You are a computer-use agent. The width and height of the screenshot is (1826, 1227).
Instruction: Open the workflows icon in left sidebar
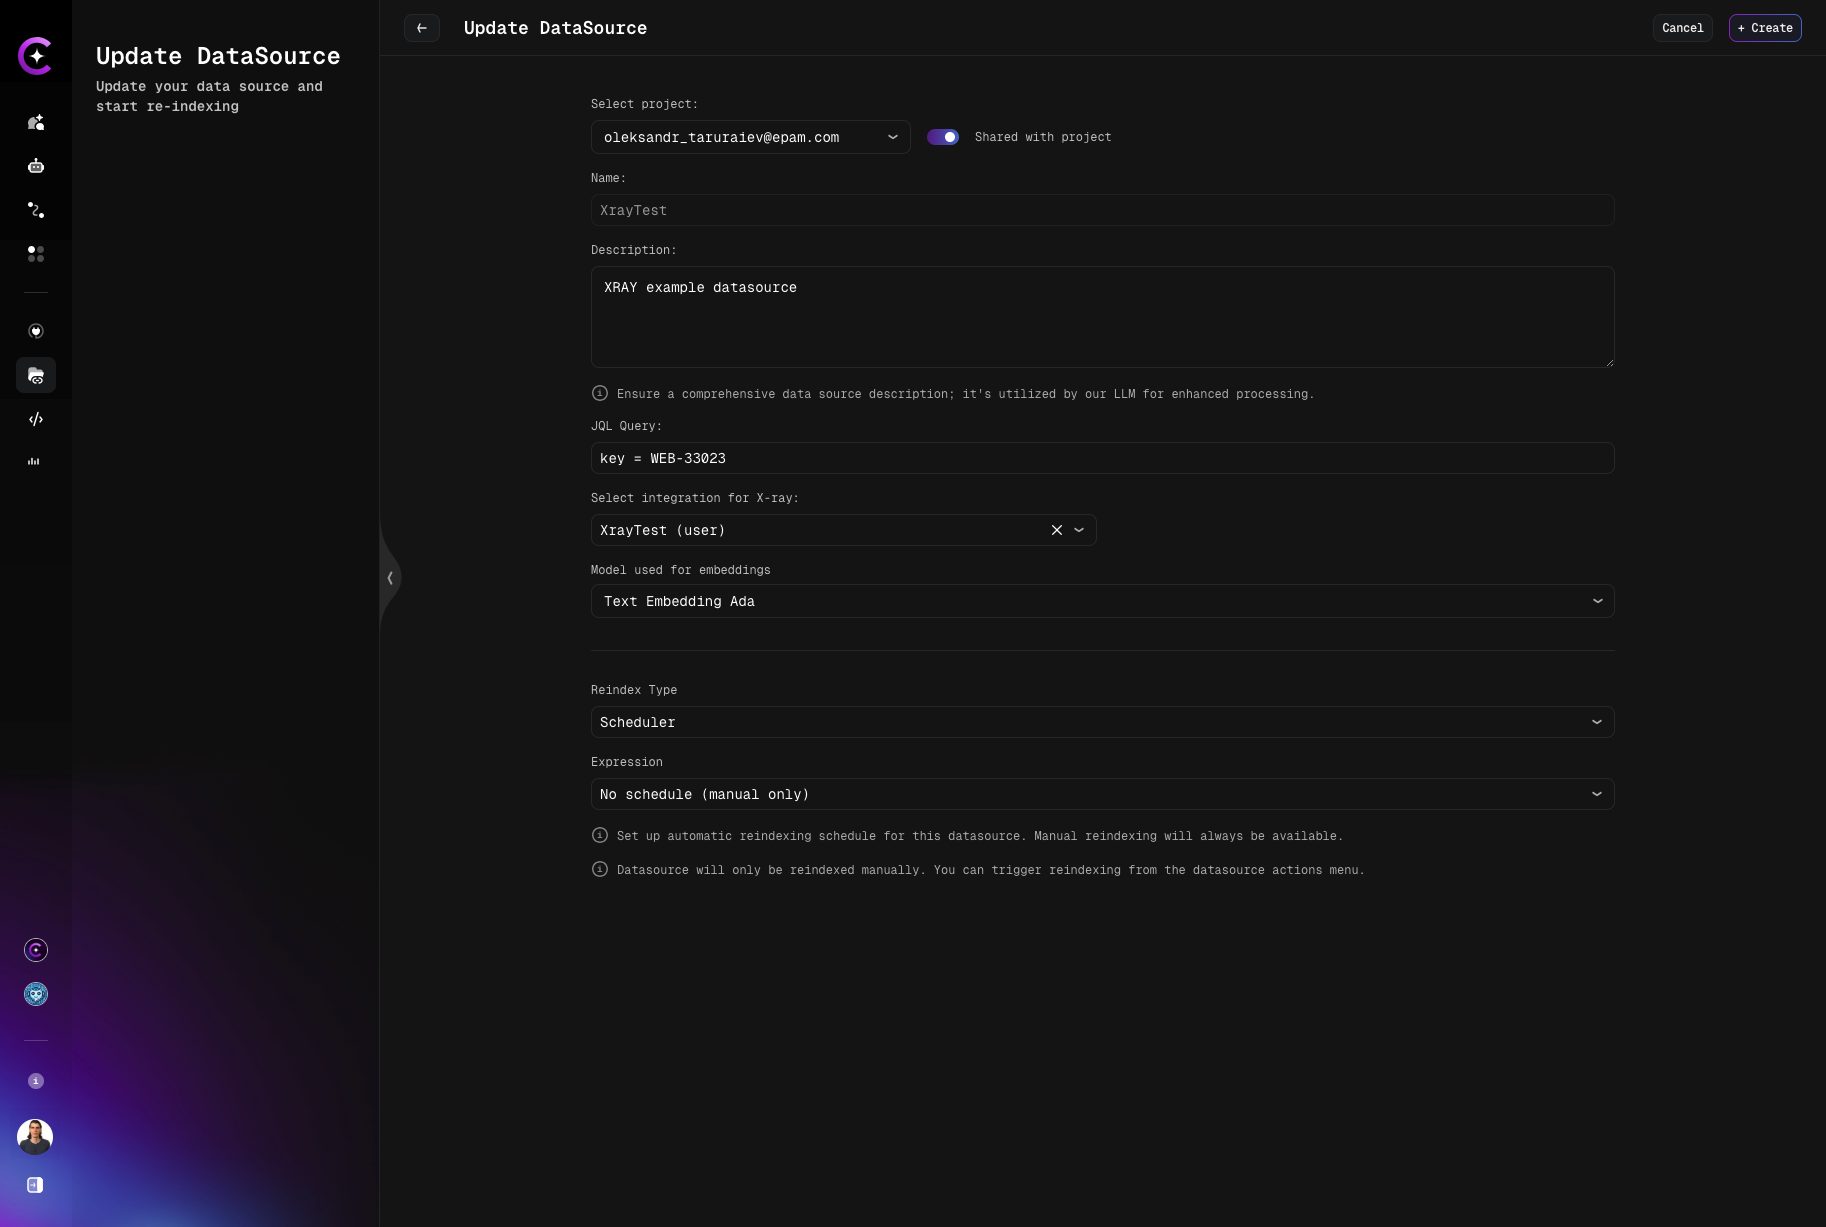click(36, 210)
